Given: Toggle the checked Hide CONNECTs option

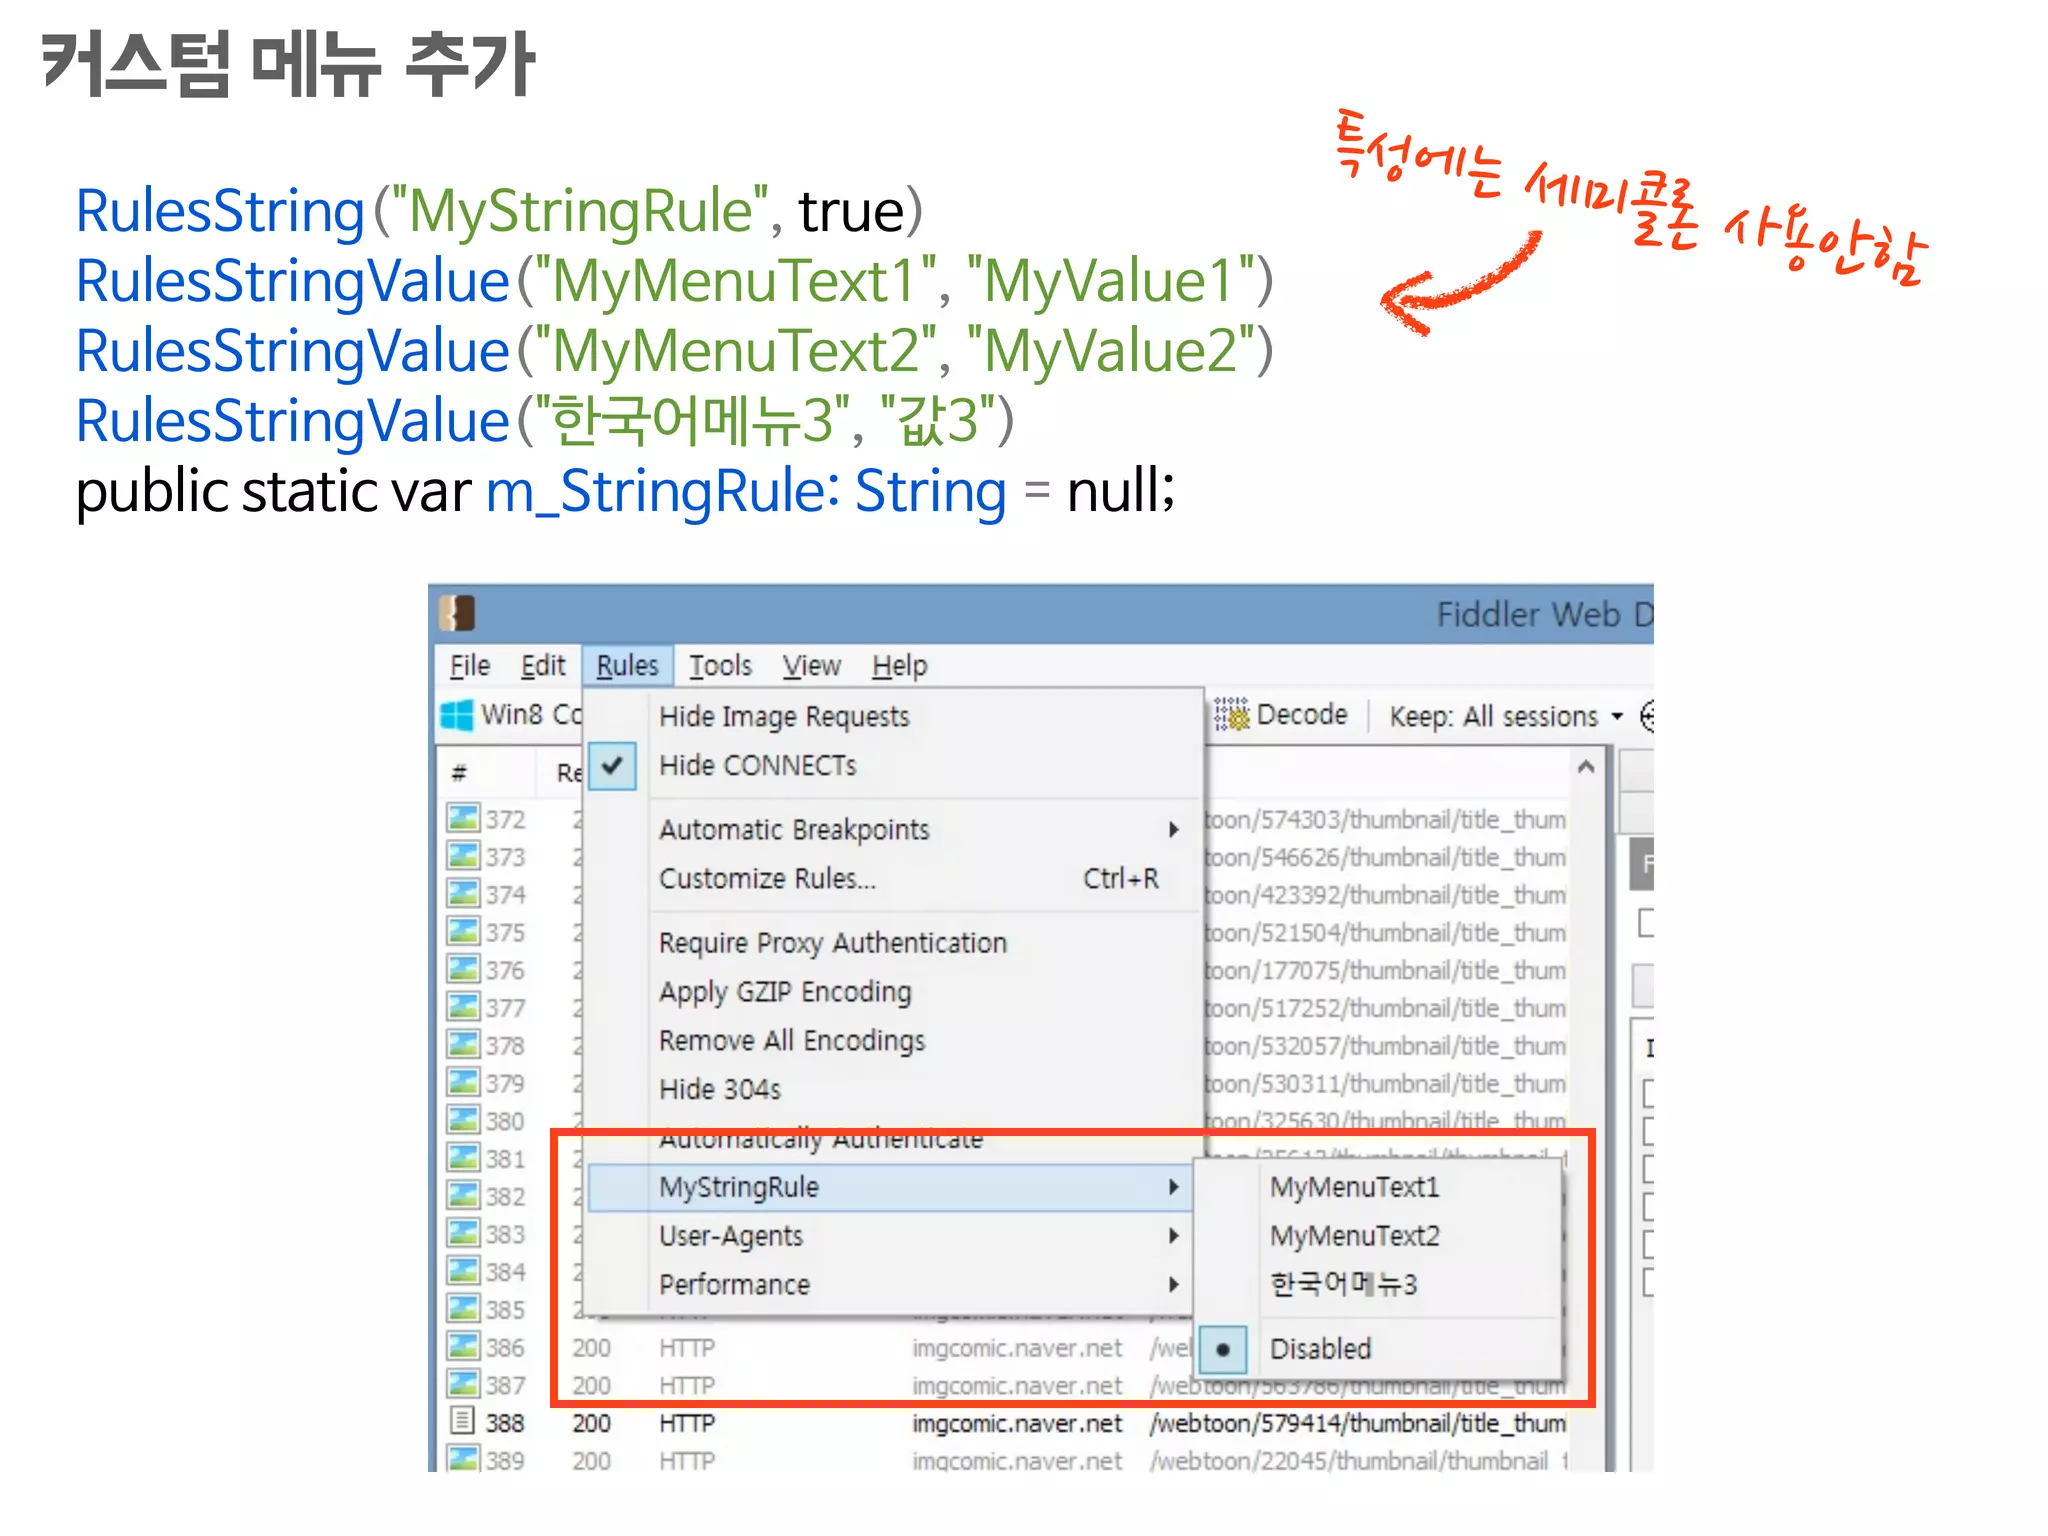Looking at the screenshot, I should click(757, 766).
